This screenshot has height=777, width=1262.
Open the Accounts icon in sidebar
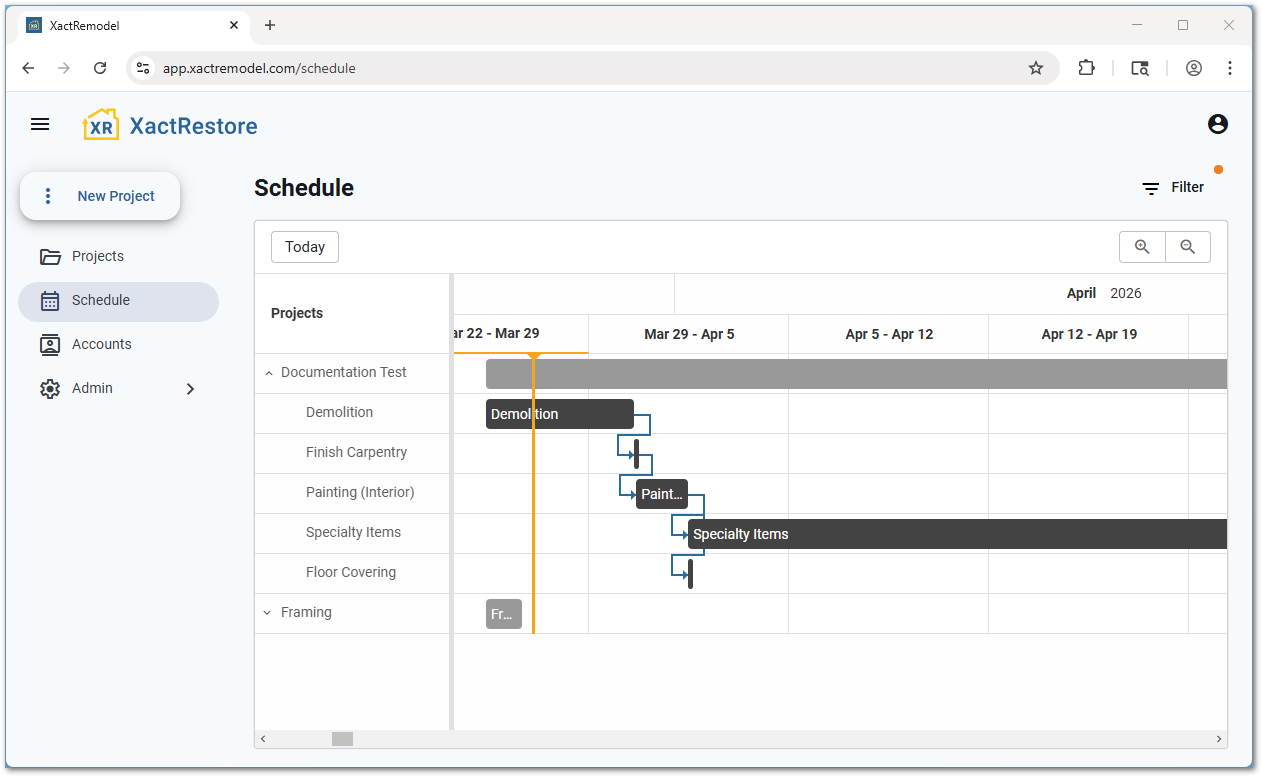50,344
